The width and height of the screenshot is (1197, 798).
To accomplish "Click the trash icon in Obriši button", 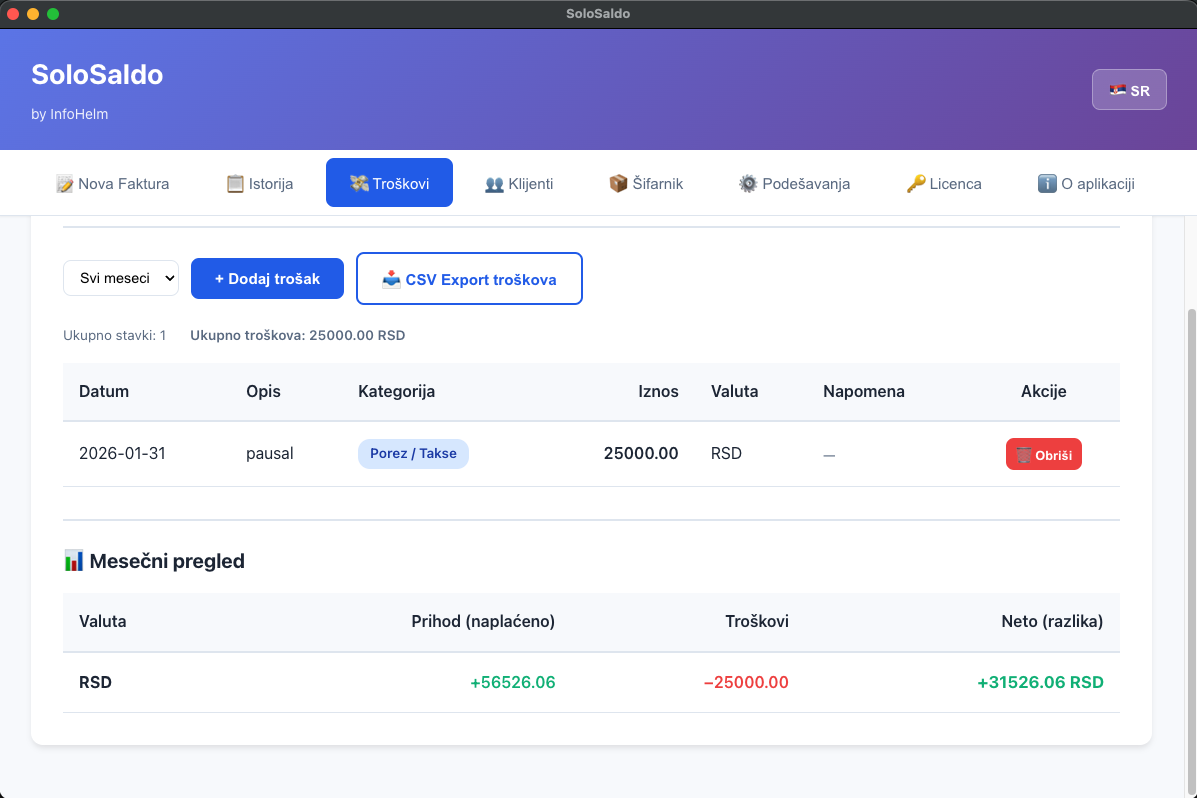I will pos(1024,455).
